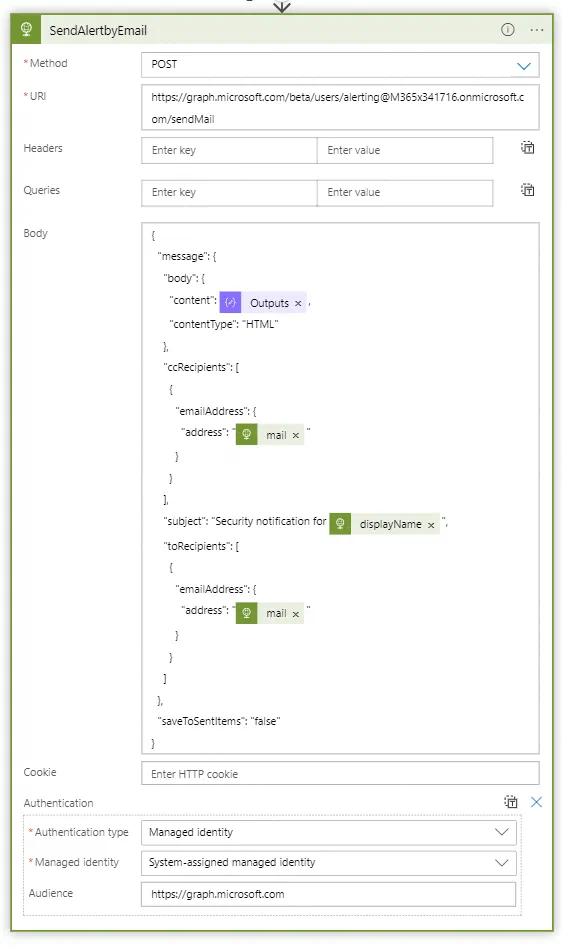The image size is (562, 949).
Task: Remove the mail token under ccRecipients
Action: pyautogui.click(x=295, y=435)
